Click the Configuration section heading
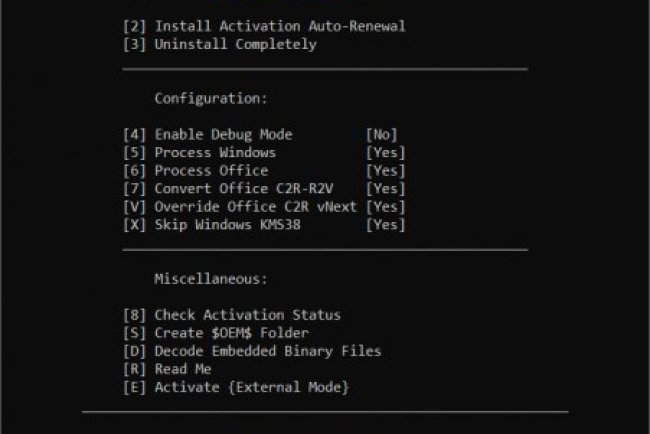 coord(211,98)
